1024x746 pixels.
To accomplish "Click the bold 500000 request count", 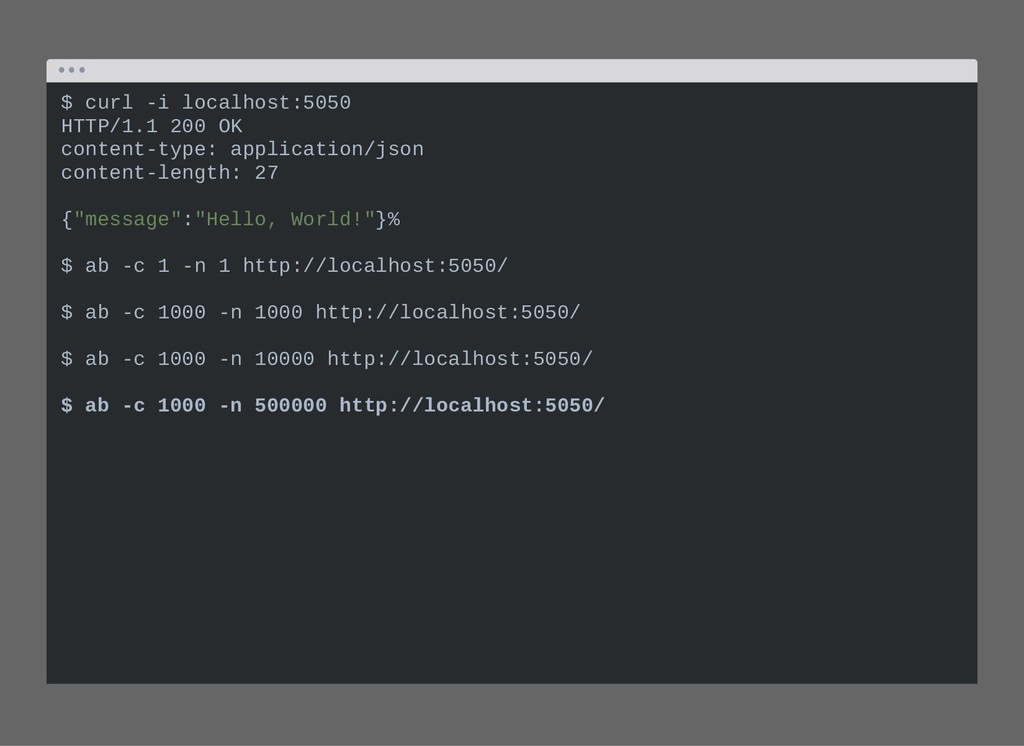I will click(291, 406).
